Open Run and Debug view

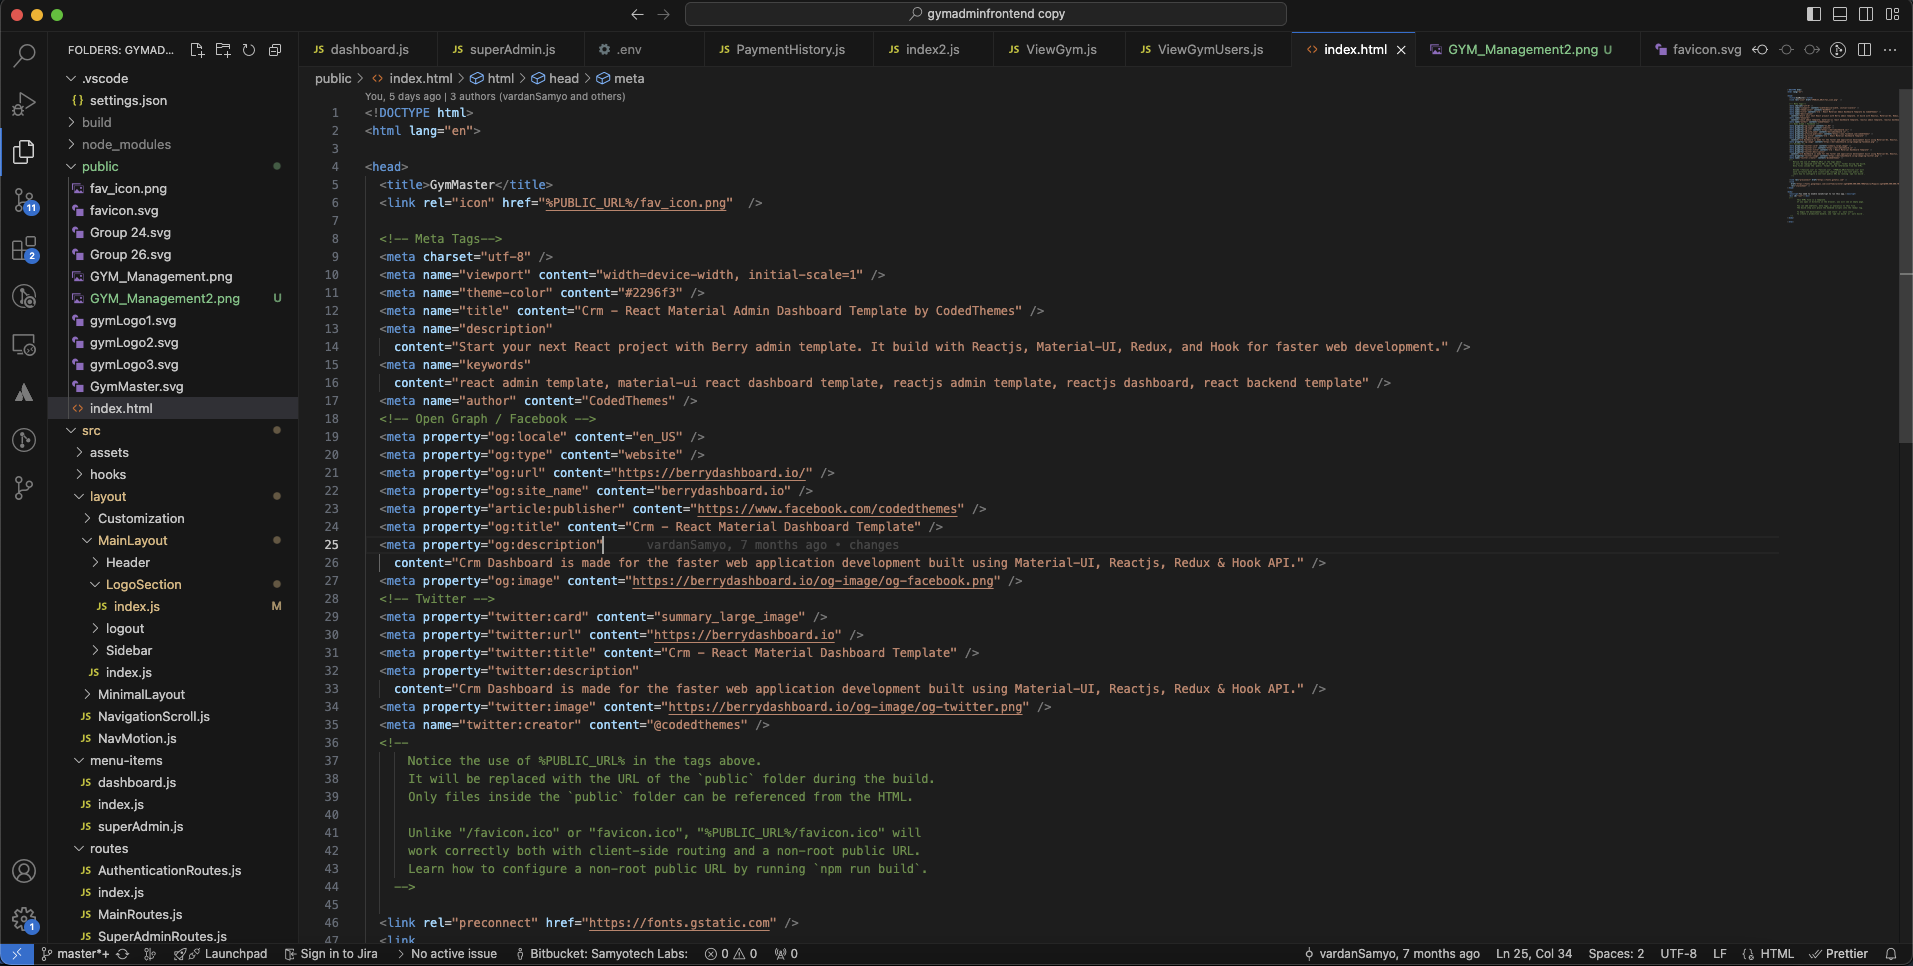(24, 104)
